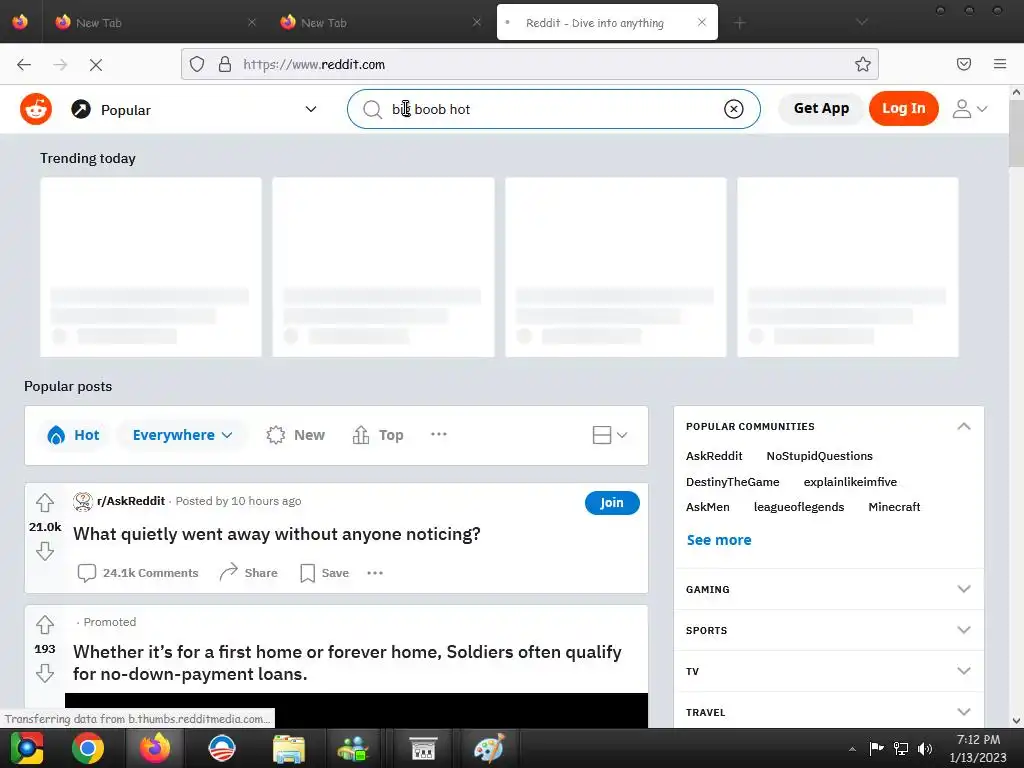Show site security lock information
This screenshot has height=768, width=1024.
click(x=225, y=64)
